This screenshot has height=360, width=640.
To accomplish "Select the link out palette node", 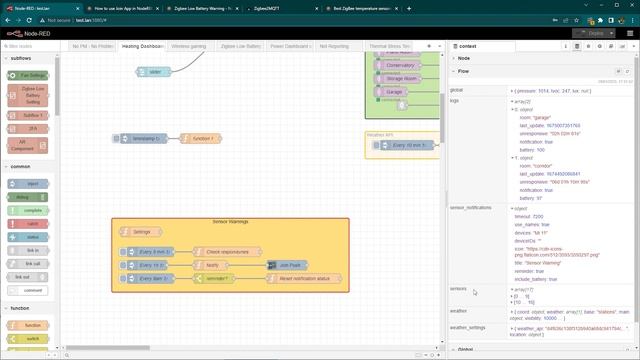I will [28, 277].
